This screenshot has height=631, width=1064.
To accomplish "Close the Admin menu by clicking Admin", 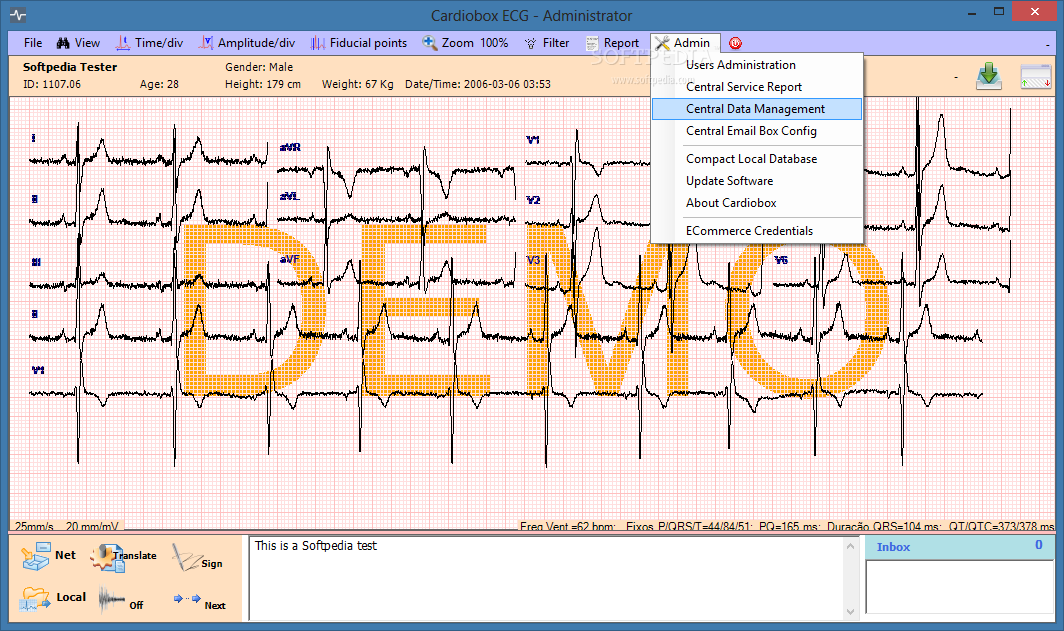I will pyautogui.click(x=683, y=43).
